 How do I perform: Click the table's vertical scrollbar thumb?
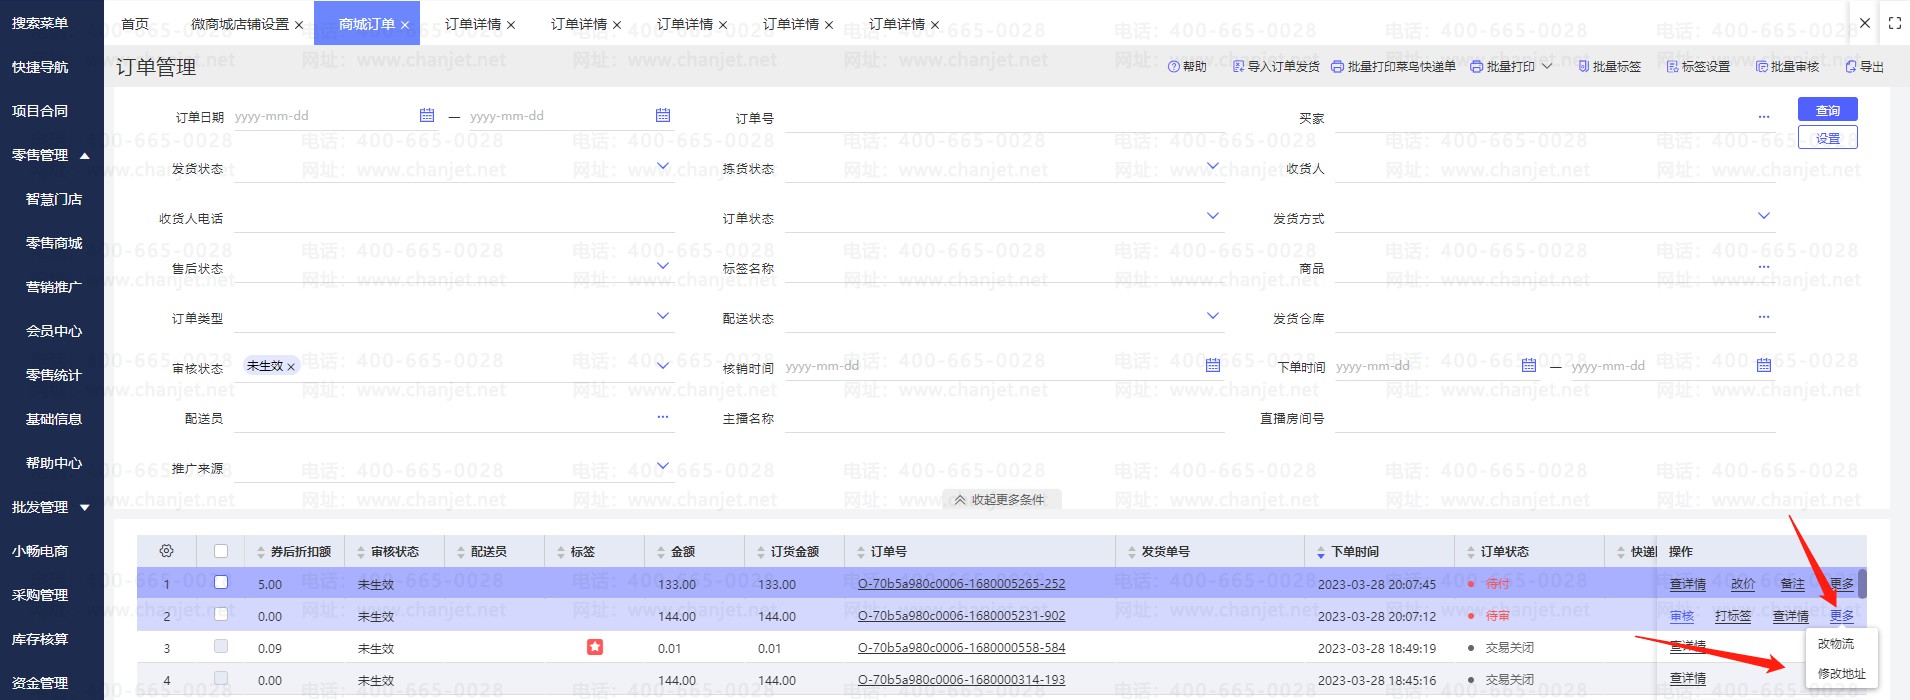pos(1862,583)
